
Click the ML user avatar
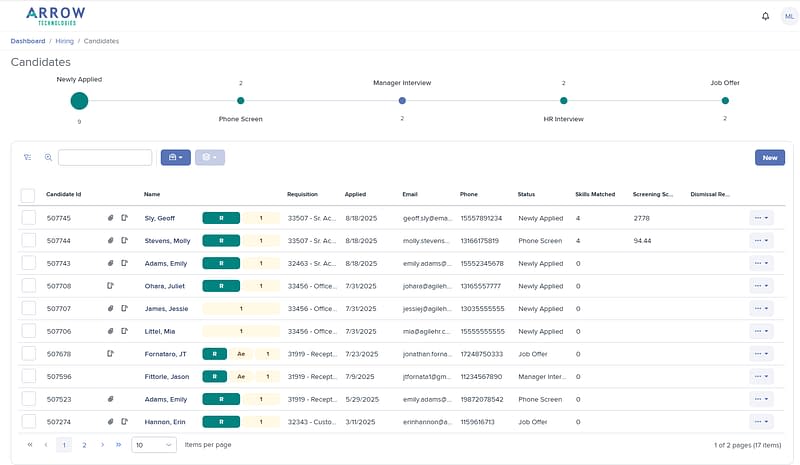789,16
